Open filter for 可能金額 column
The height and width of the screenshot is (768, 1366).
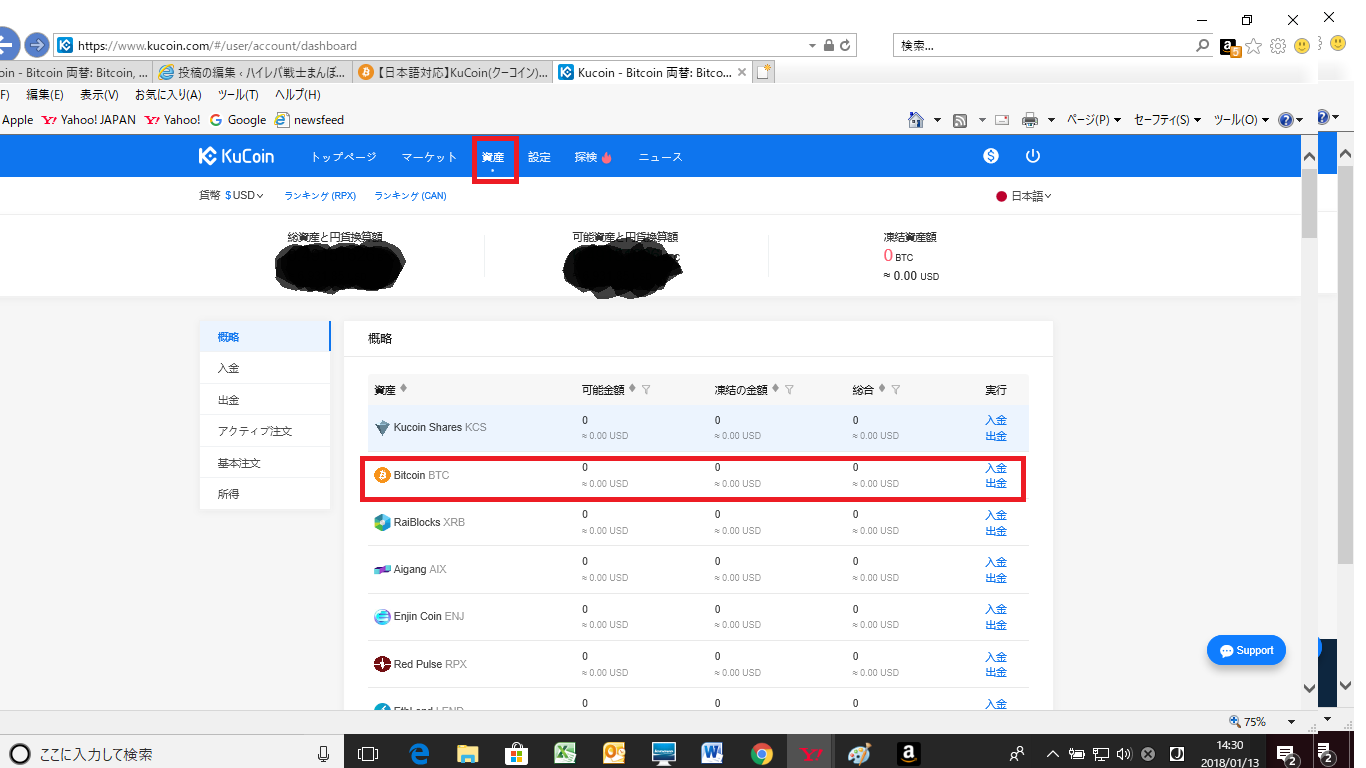click(646, 390)
